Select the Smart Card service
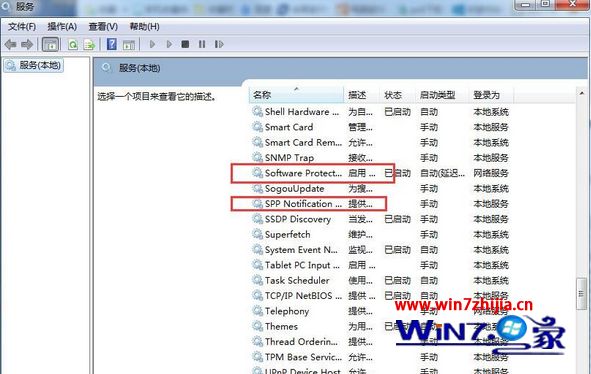 tap(289, 127)
